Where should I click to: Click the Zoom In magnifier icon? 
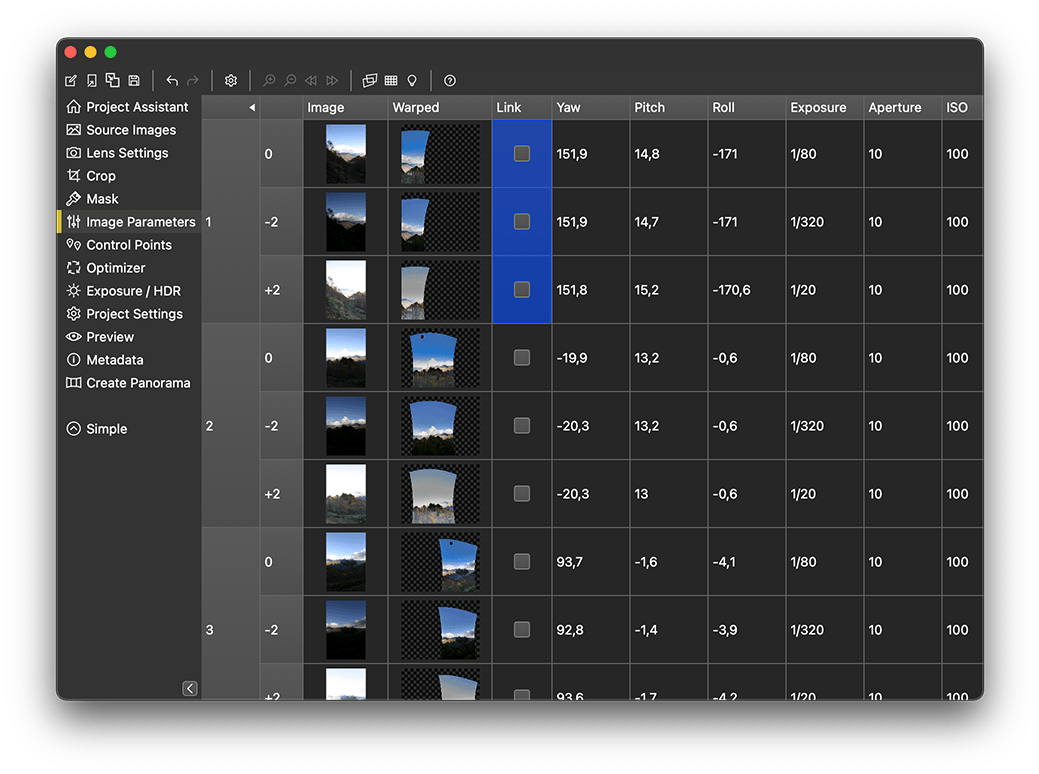[269, 80]
